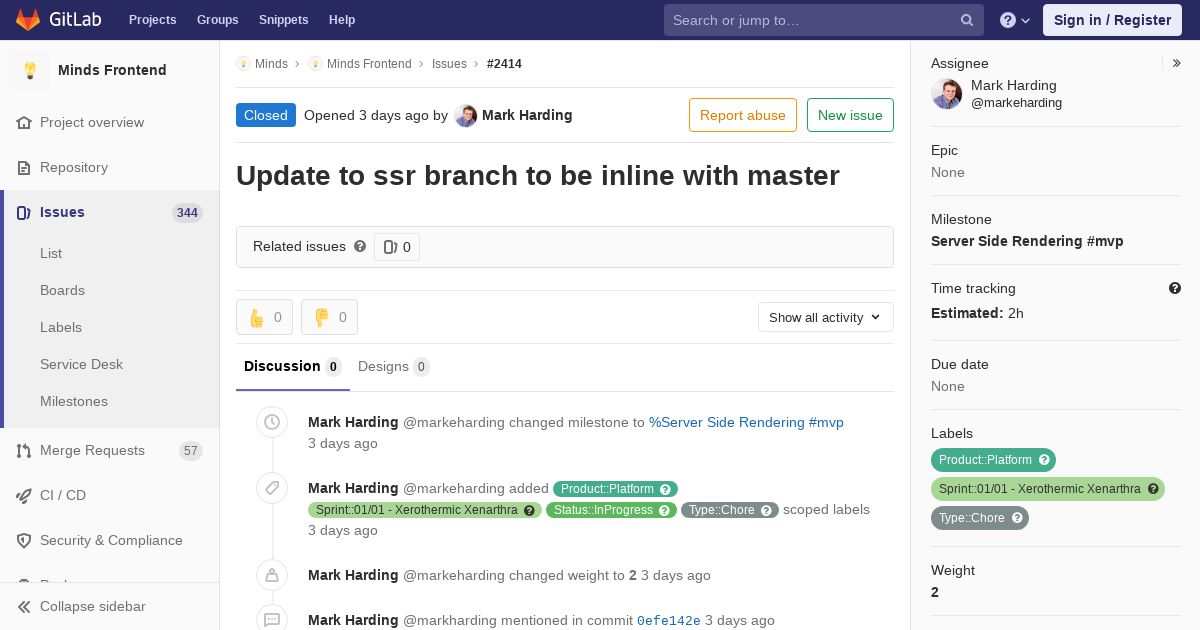Click the milestone clock icon in activity
The image size is (1200, 630).
(272, 423)
